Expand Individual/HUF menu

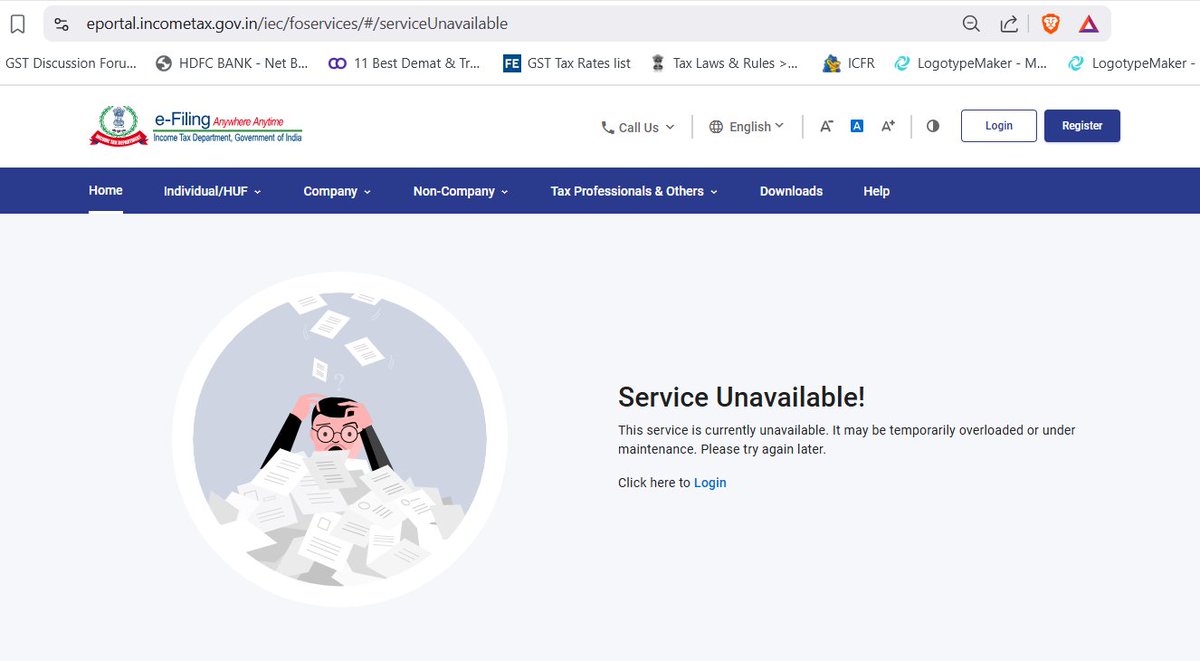click(x=212, y=191)
